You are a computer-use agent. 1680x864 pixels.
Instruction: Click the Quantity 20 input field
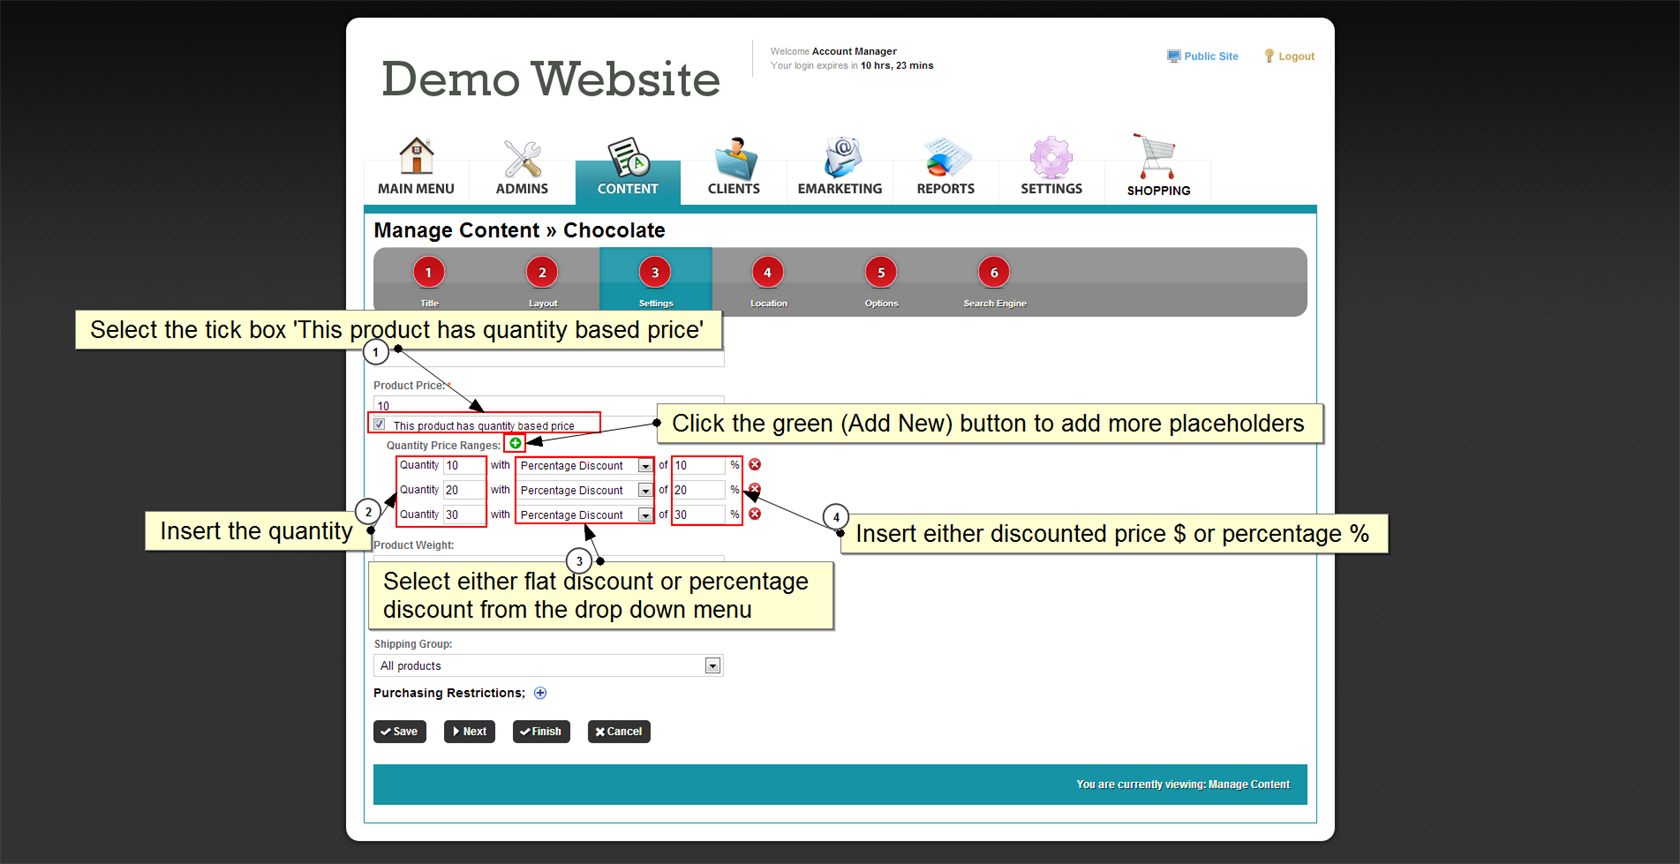tap(464, 490)
